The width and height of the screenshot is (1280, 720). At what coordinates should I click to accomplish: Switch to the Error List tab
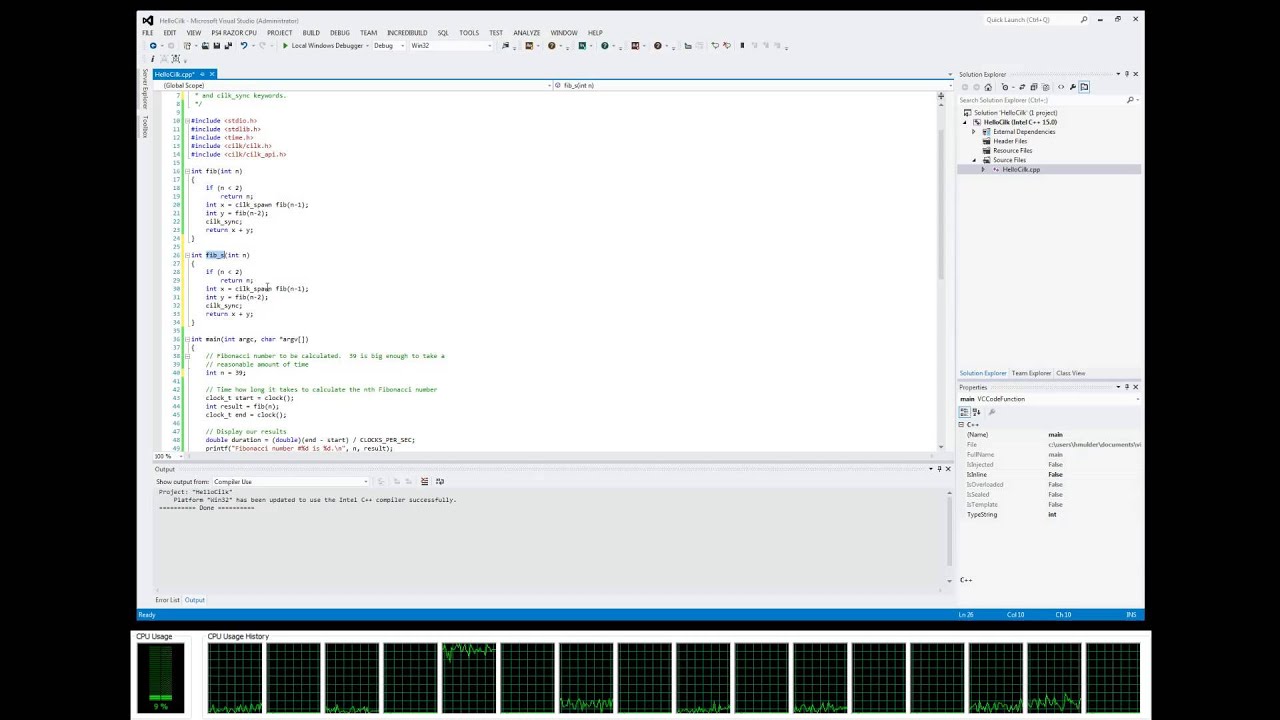click(x=167, y=600)
